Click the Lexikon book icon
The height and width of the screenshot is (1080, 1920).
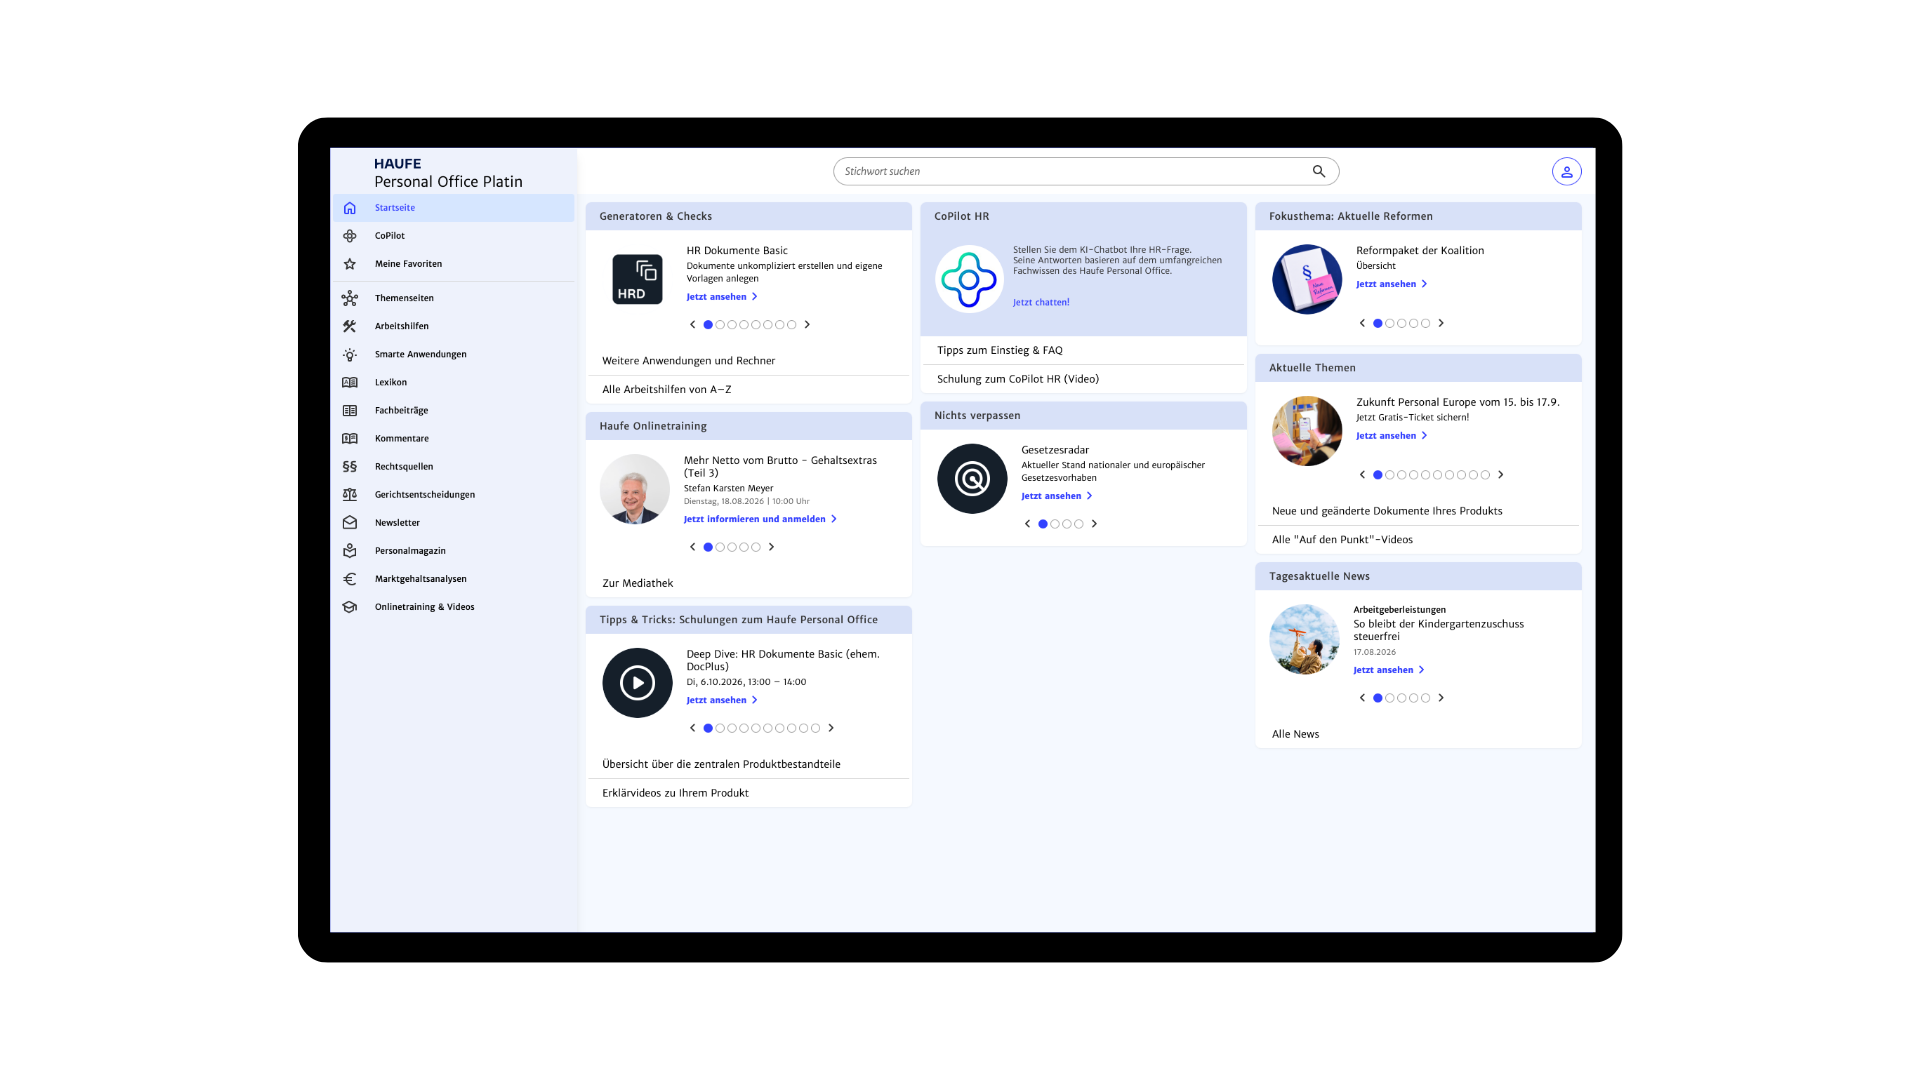click(349, 382)
